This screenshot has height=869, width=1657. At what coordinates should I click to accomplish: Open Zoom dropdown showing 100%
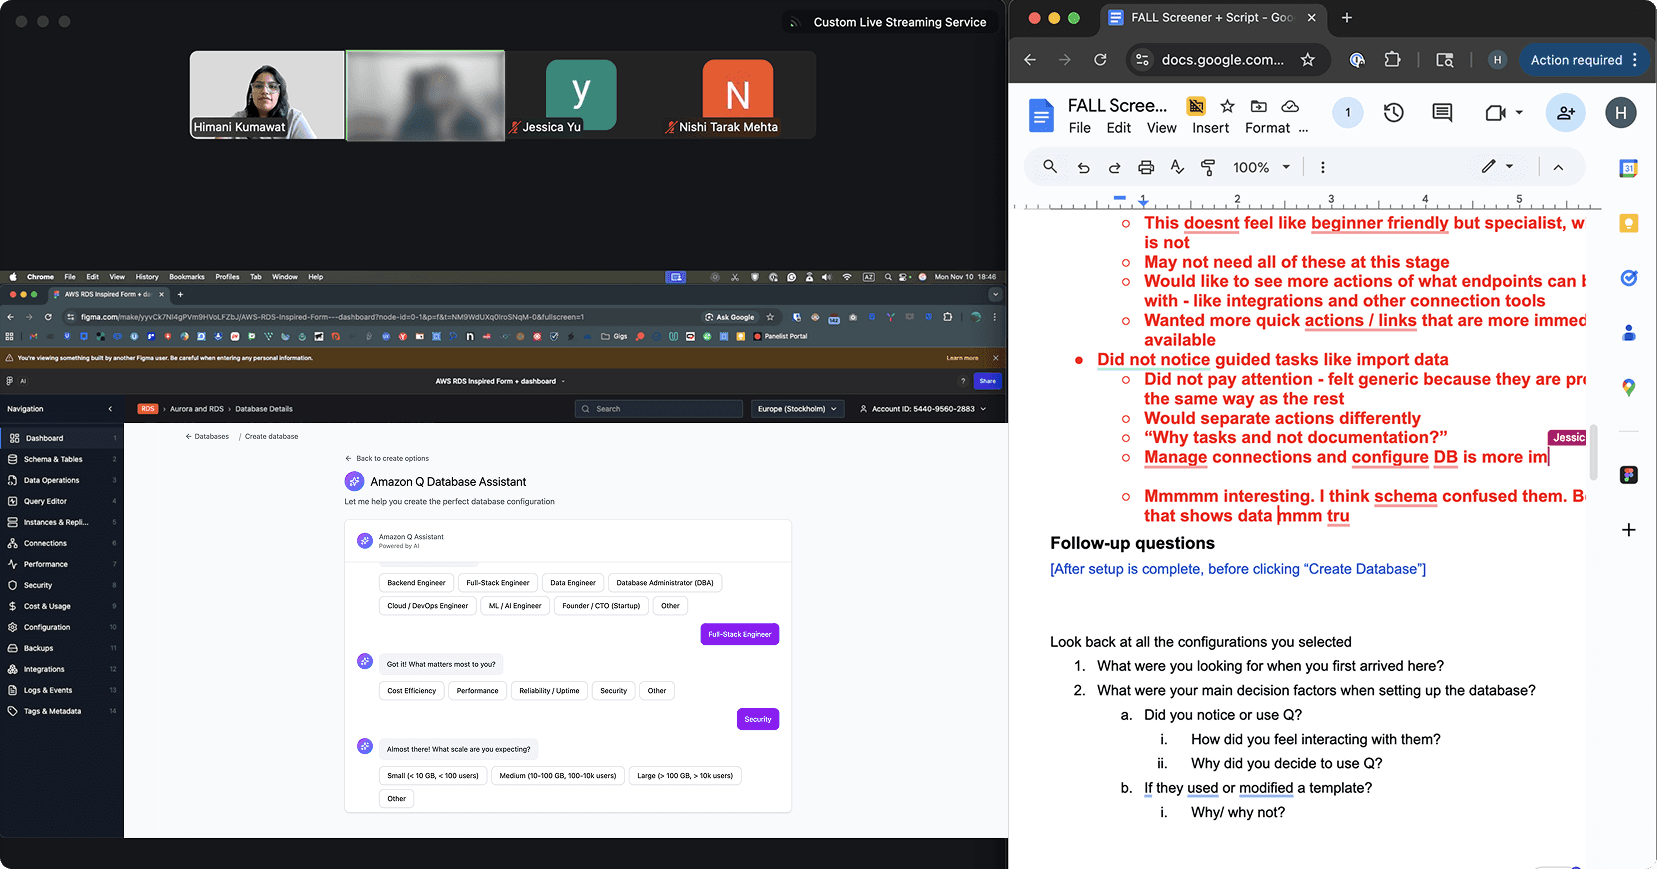[x=1261, y=168]
